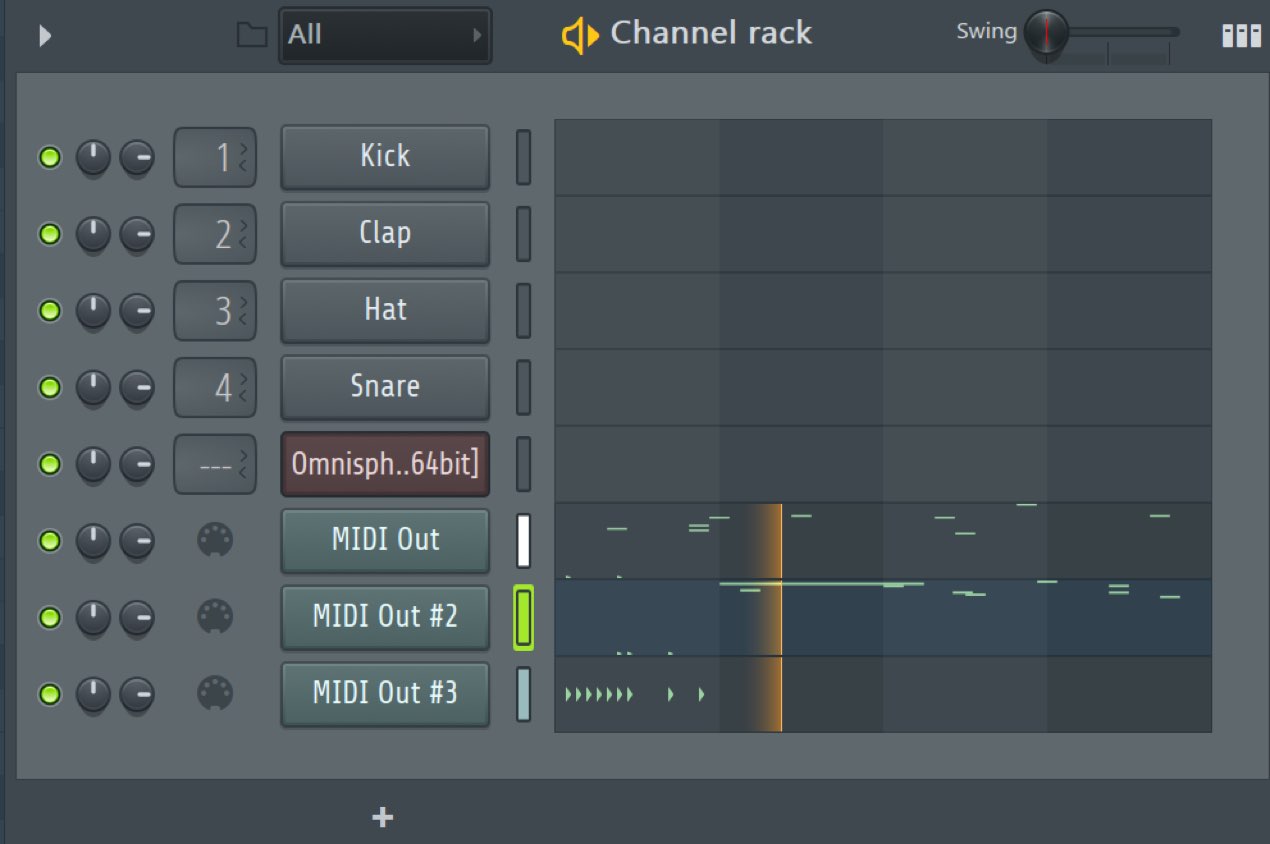Click the Hat volume knob

coord(137,311)
